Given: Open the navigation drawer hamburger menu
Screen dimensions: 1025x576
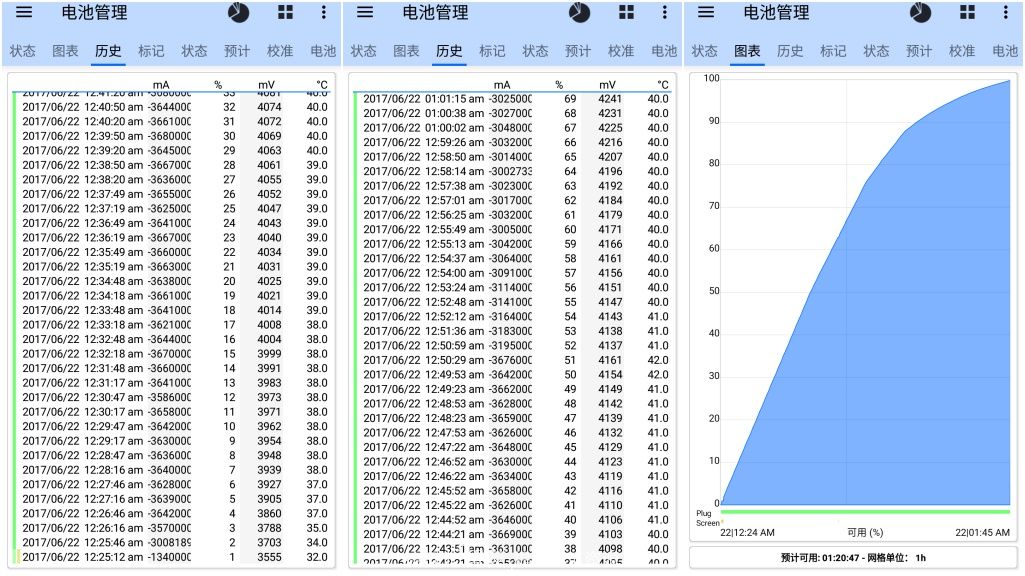Looking at the screenshot, I should tap(22, 13).
